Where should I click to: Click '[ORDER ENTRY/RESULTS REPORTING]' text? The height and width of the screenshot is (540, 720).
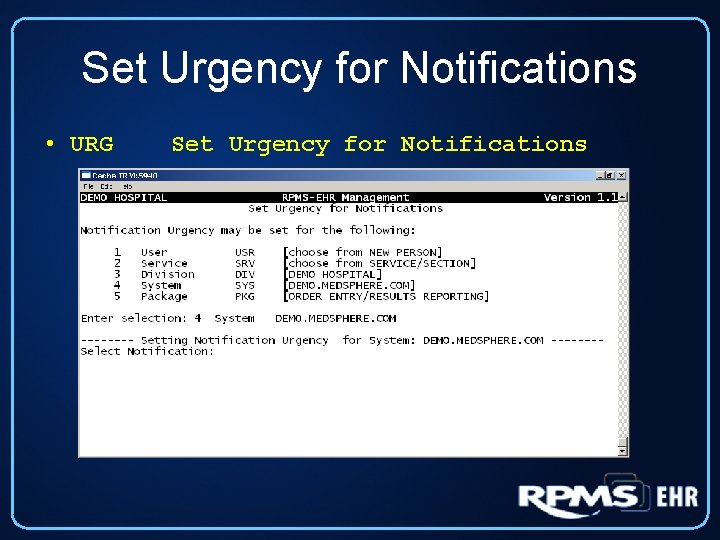tap(386, 297)
